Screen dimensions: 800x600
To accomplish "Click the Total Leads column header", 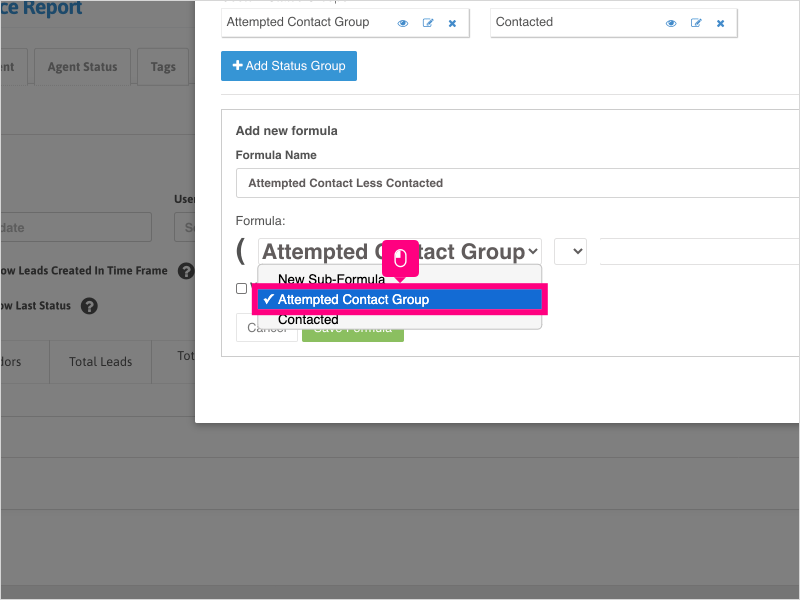I will [101, 362].
